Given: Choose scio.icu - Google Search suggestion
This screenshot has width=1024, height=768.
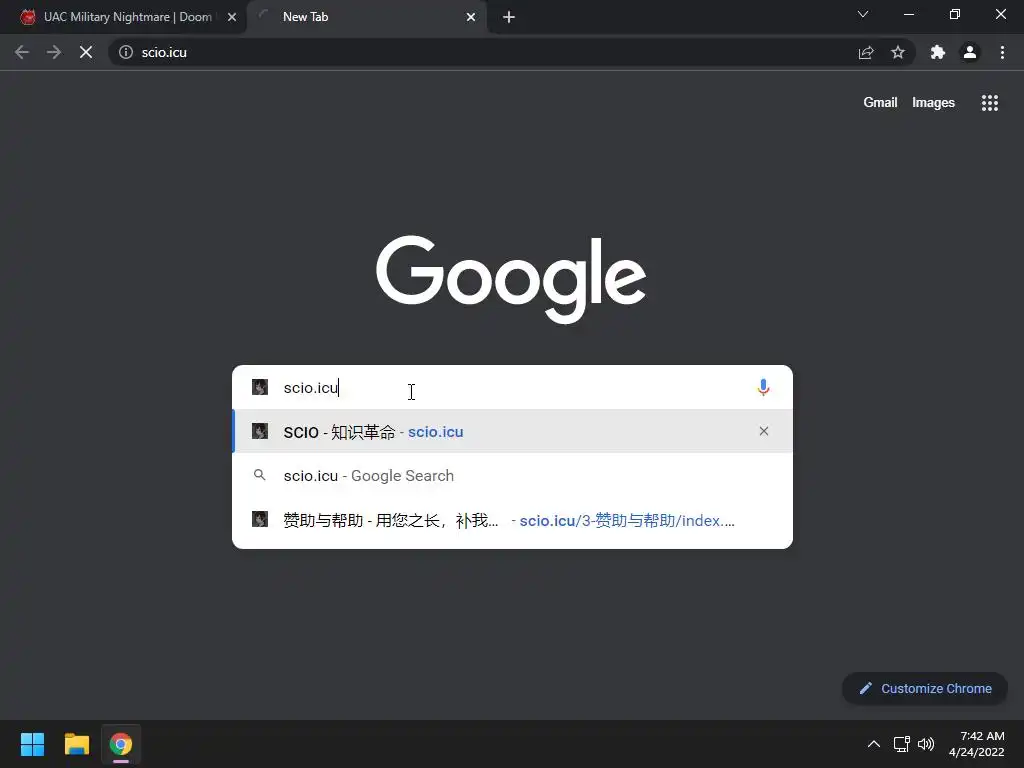Looking at the screenshot, I should pyautogui.click(x=513, y=475).
